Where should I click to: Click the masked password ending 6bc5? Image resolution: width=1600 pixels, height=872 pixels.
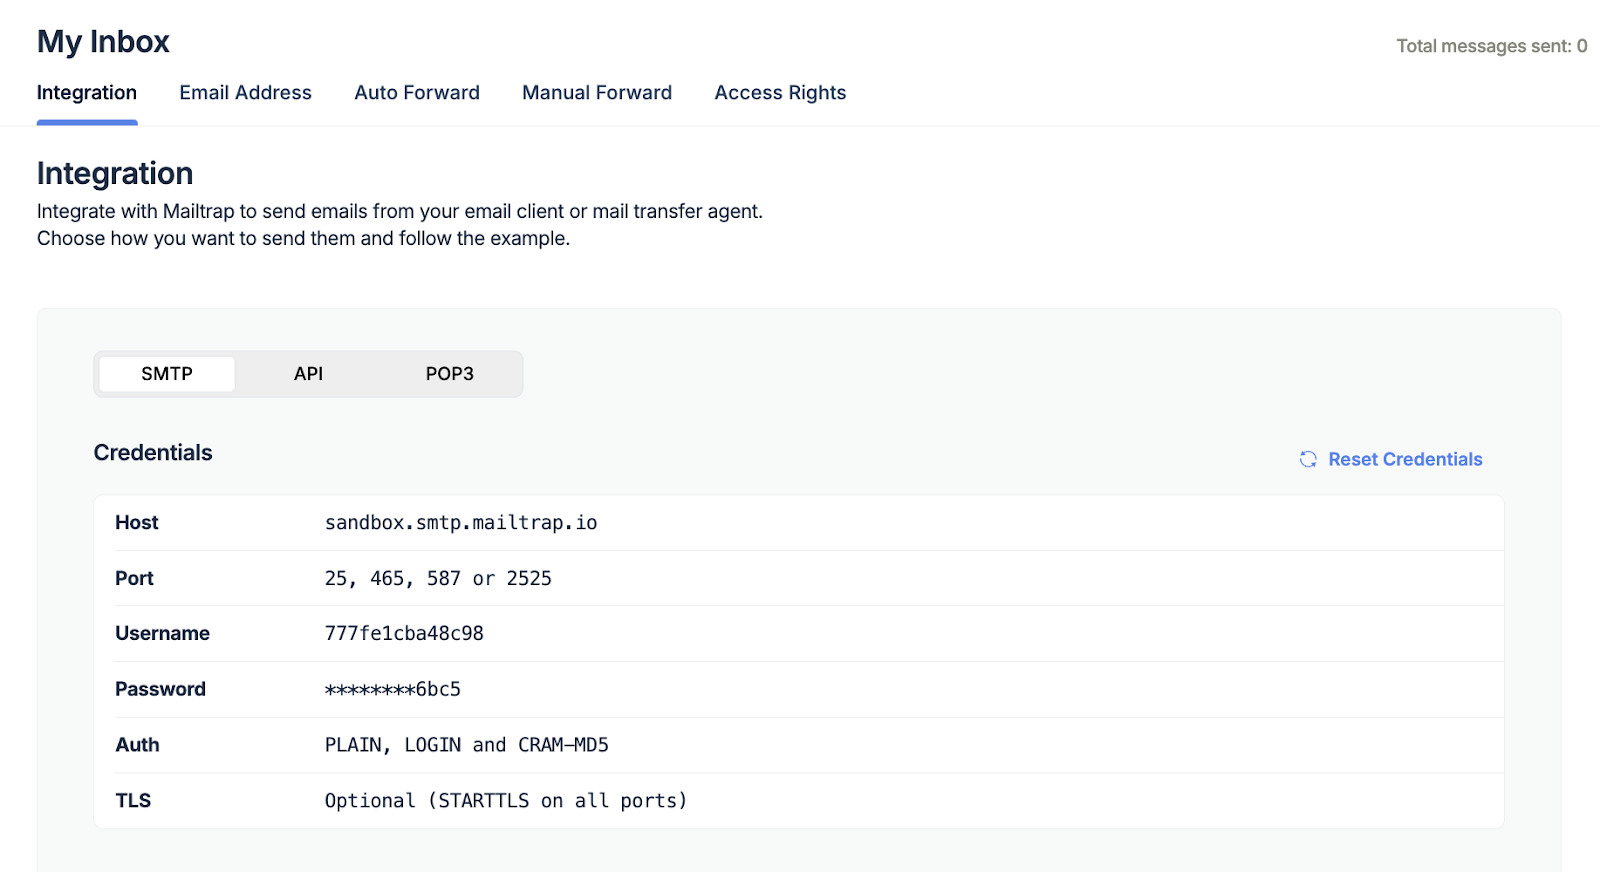[393, 689]
